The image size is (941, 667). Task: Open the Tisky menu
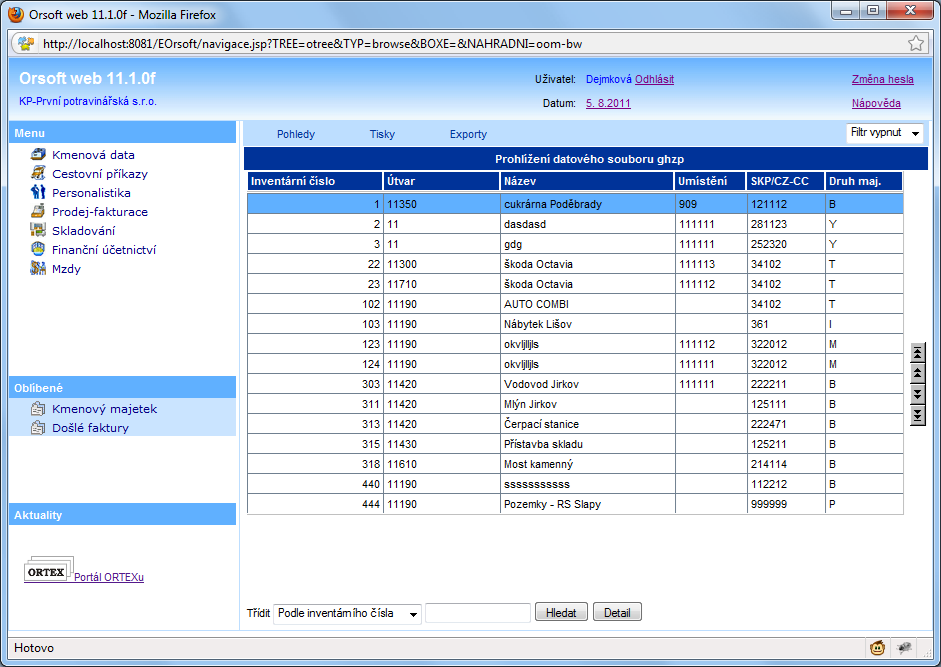click(382, 134)
